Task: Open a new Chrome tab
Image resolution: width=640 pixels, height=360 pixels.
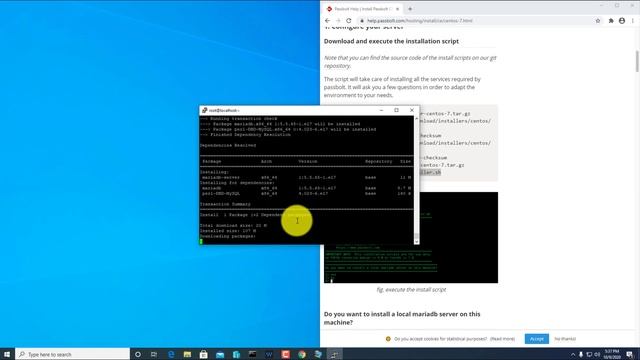Action: coord(410,9)
